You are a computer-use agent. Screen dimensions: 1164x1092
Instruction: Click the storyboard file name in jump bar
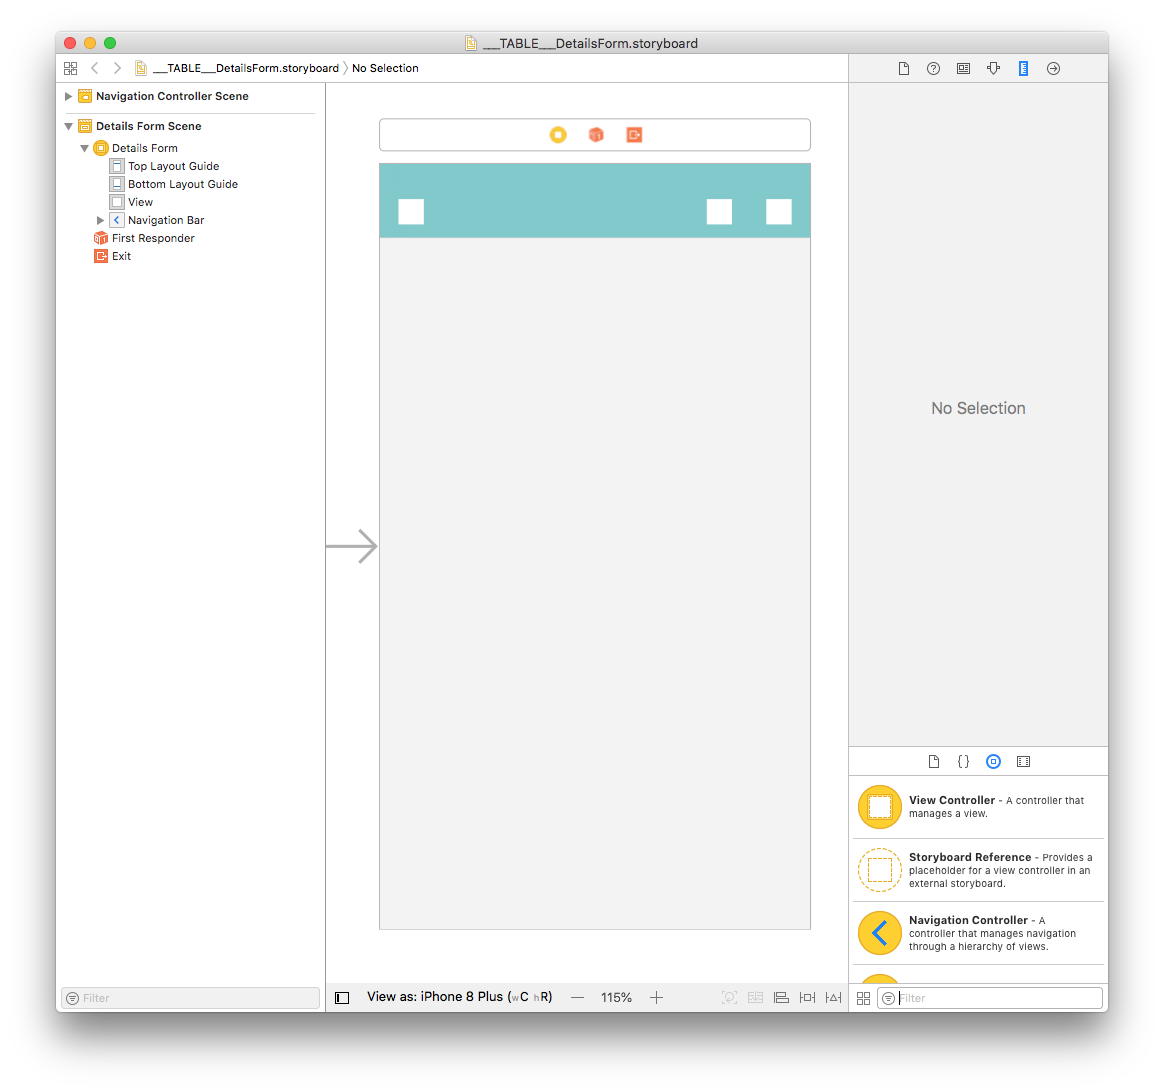[x=246, y=68]
